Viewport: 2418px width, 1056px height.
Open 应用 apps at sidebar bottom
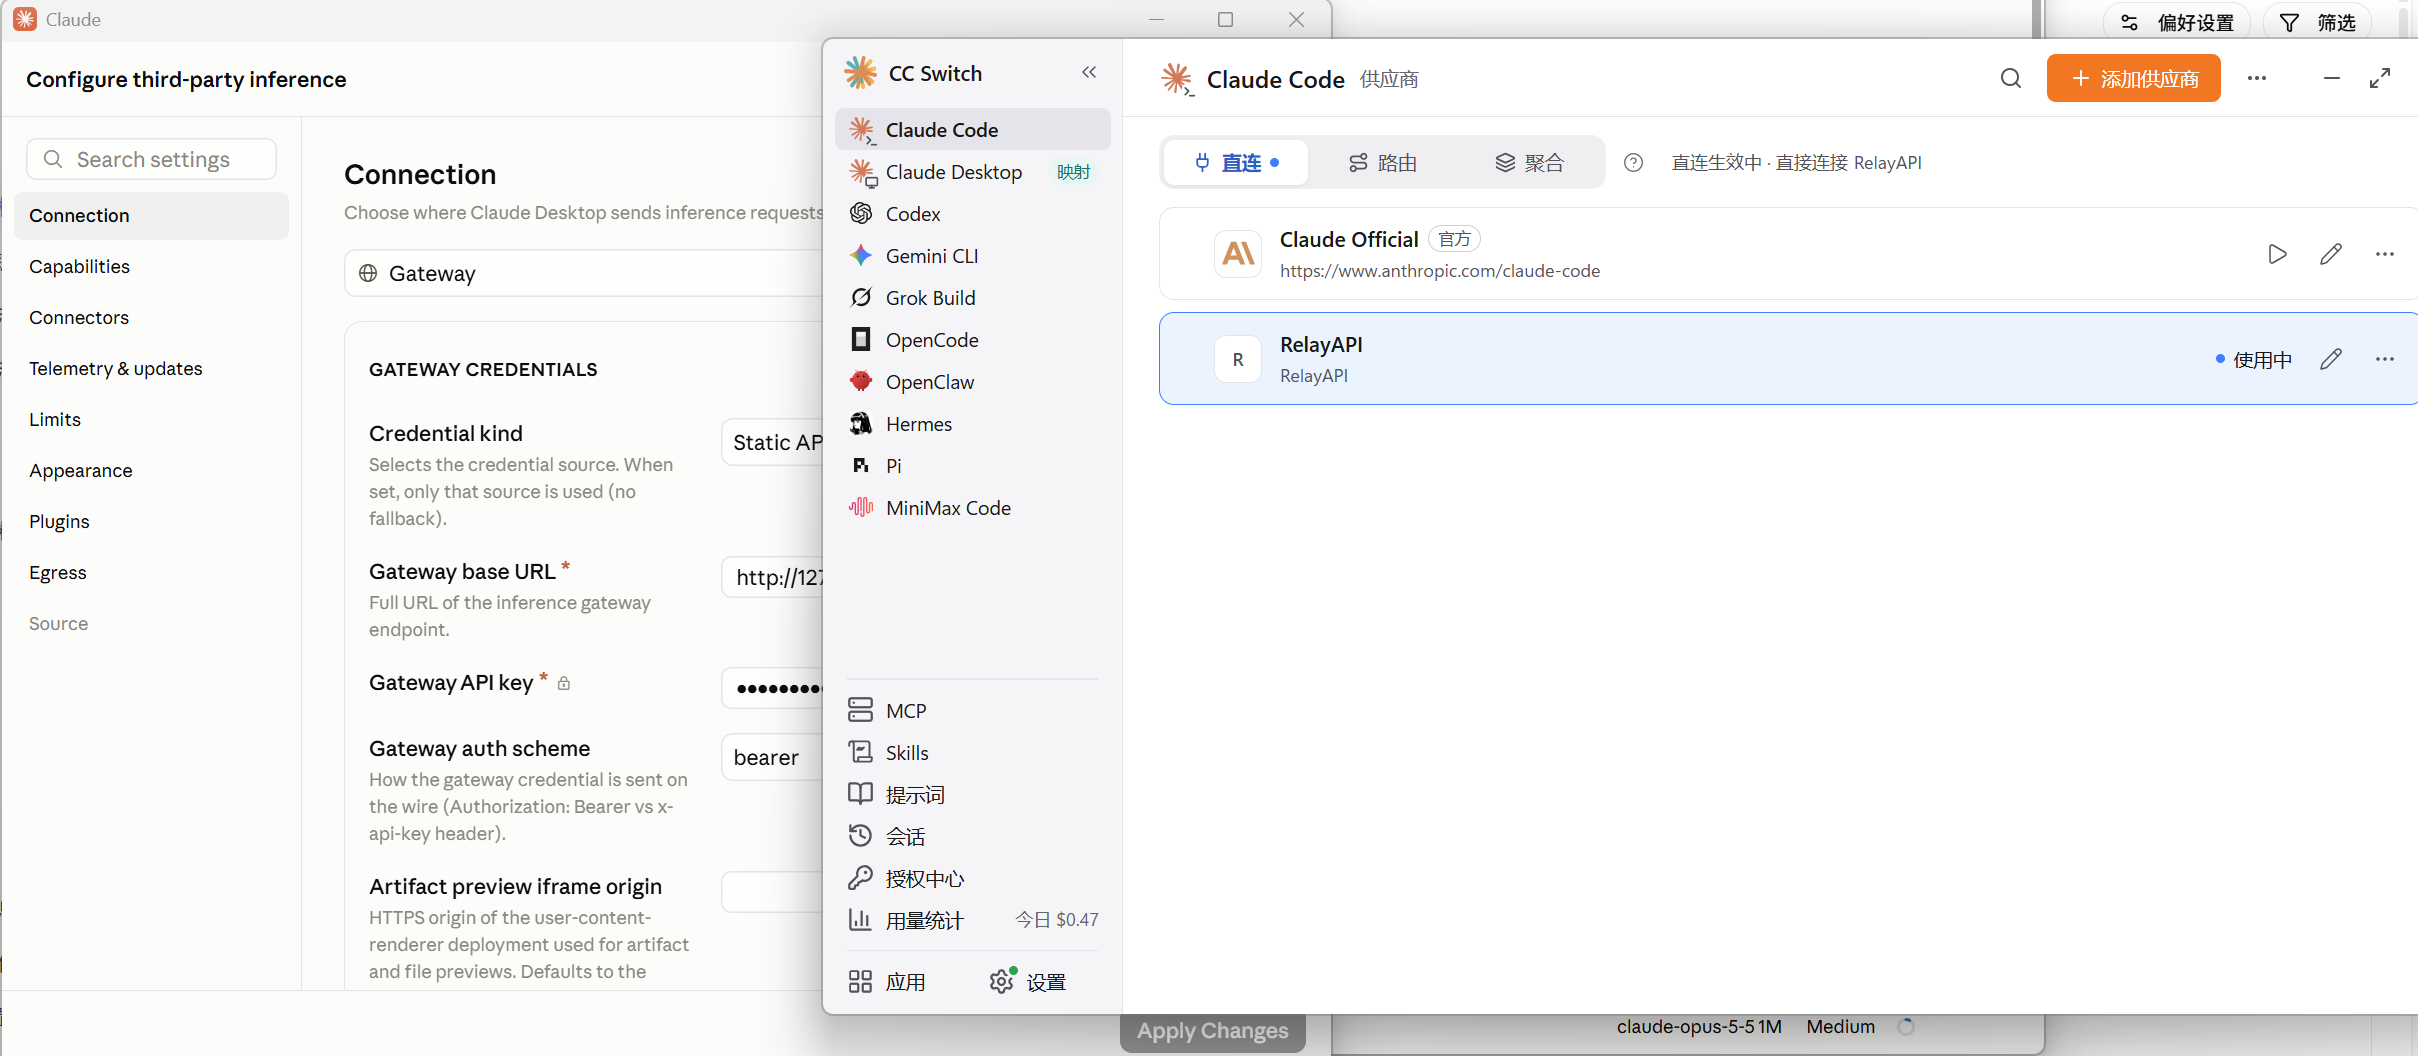[x=887, y=982]
